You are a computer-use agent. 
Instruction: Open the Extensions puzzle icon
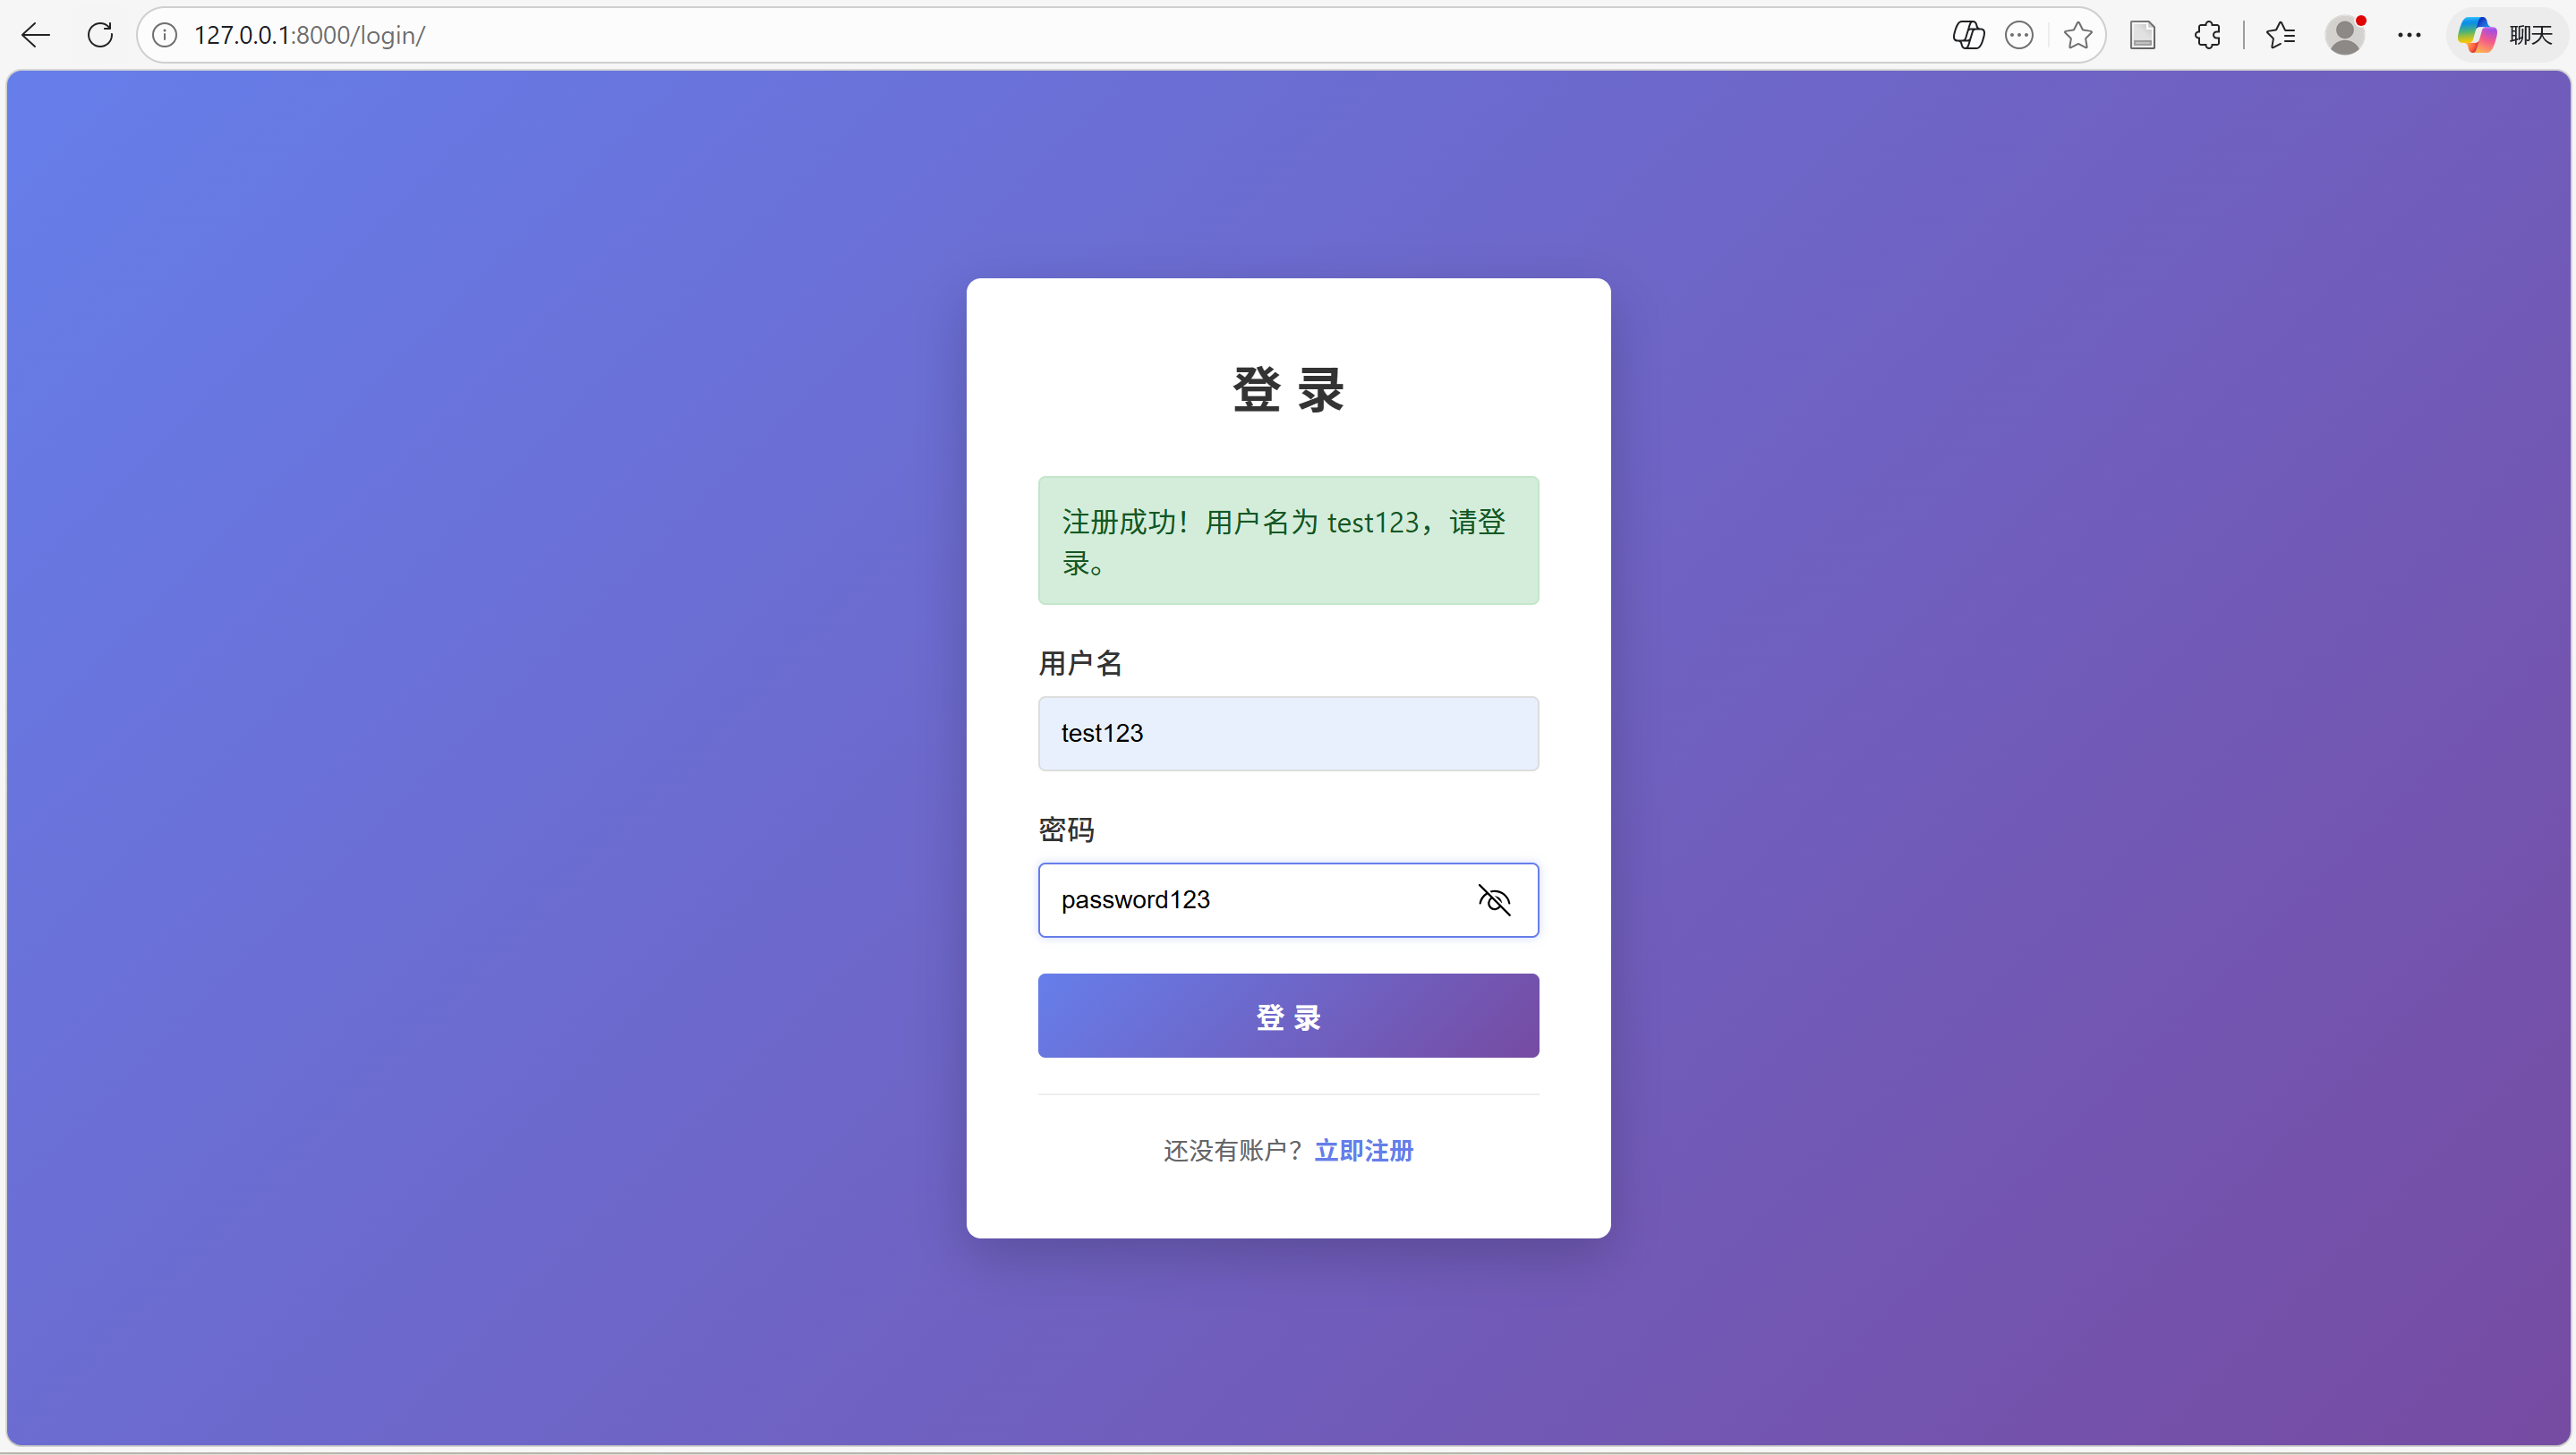[x=2207, y=36]
